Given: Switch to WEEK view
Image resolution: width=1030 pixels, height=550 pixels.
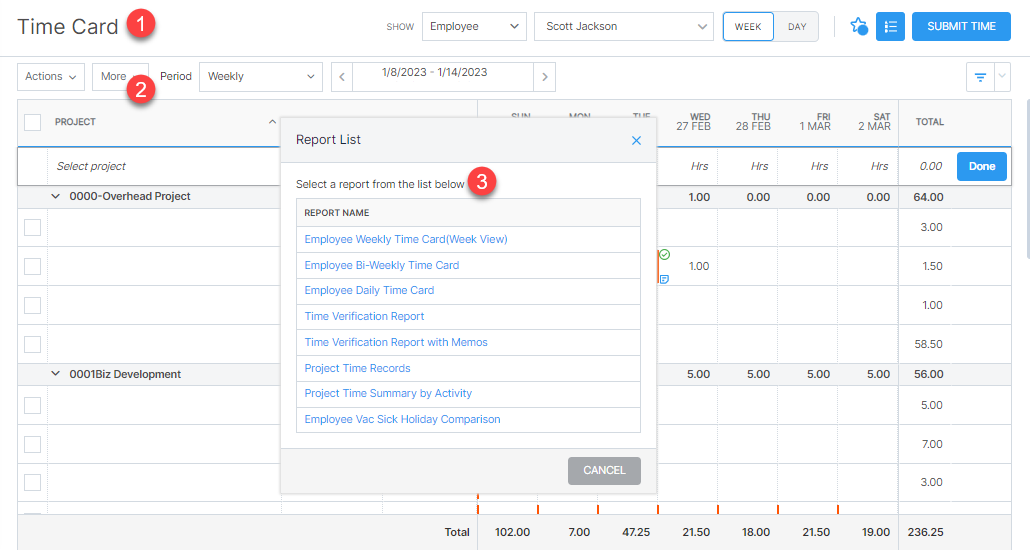Looking at the screenshot, I should tap(748, 27).
